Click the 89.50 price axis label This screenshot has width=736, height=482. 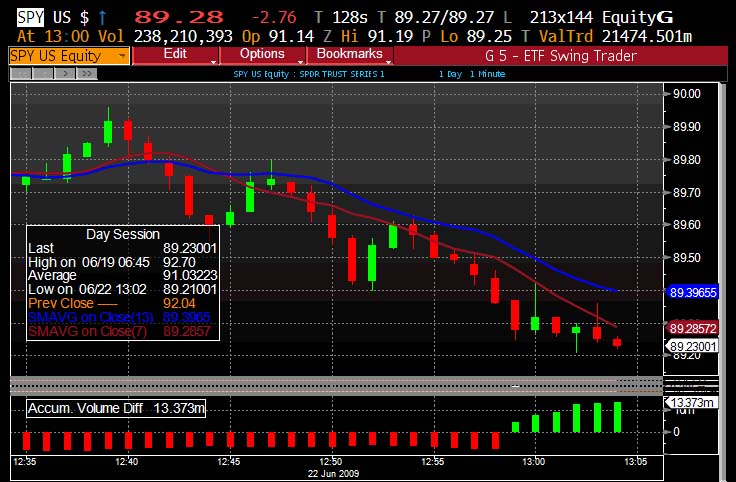(x=687, y=258)
